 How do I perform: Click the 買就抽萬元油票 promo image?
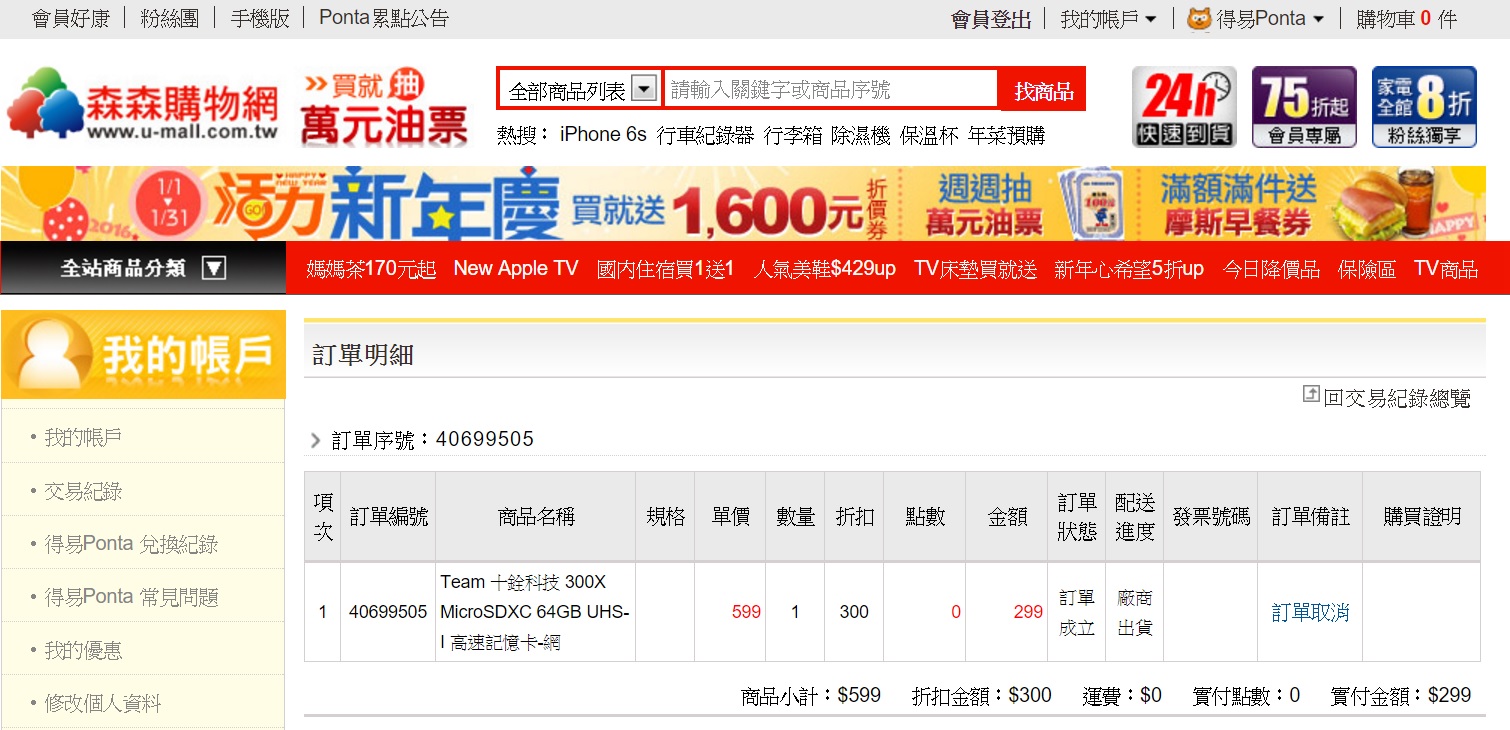click(385, 108)
